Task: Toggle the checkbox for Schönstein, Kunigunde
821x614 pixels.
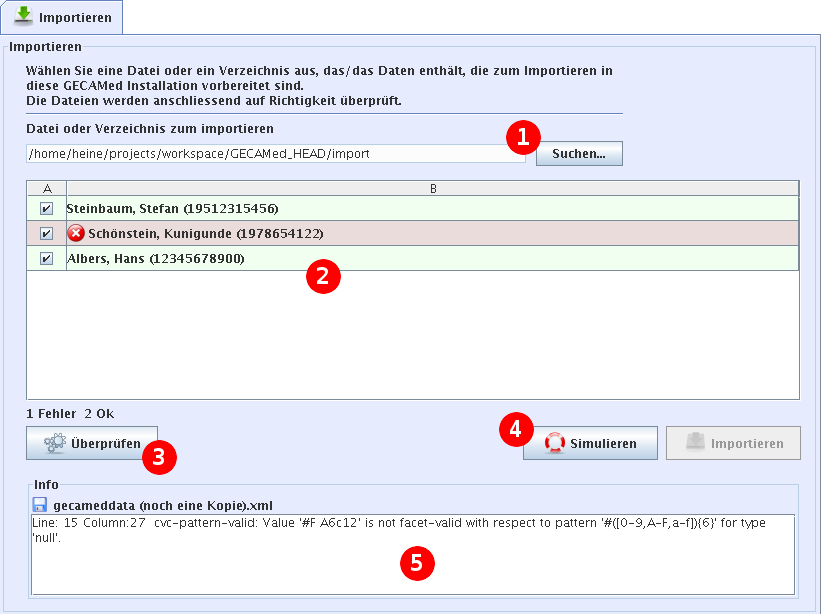Action: 46,234
